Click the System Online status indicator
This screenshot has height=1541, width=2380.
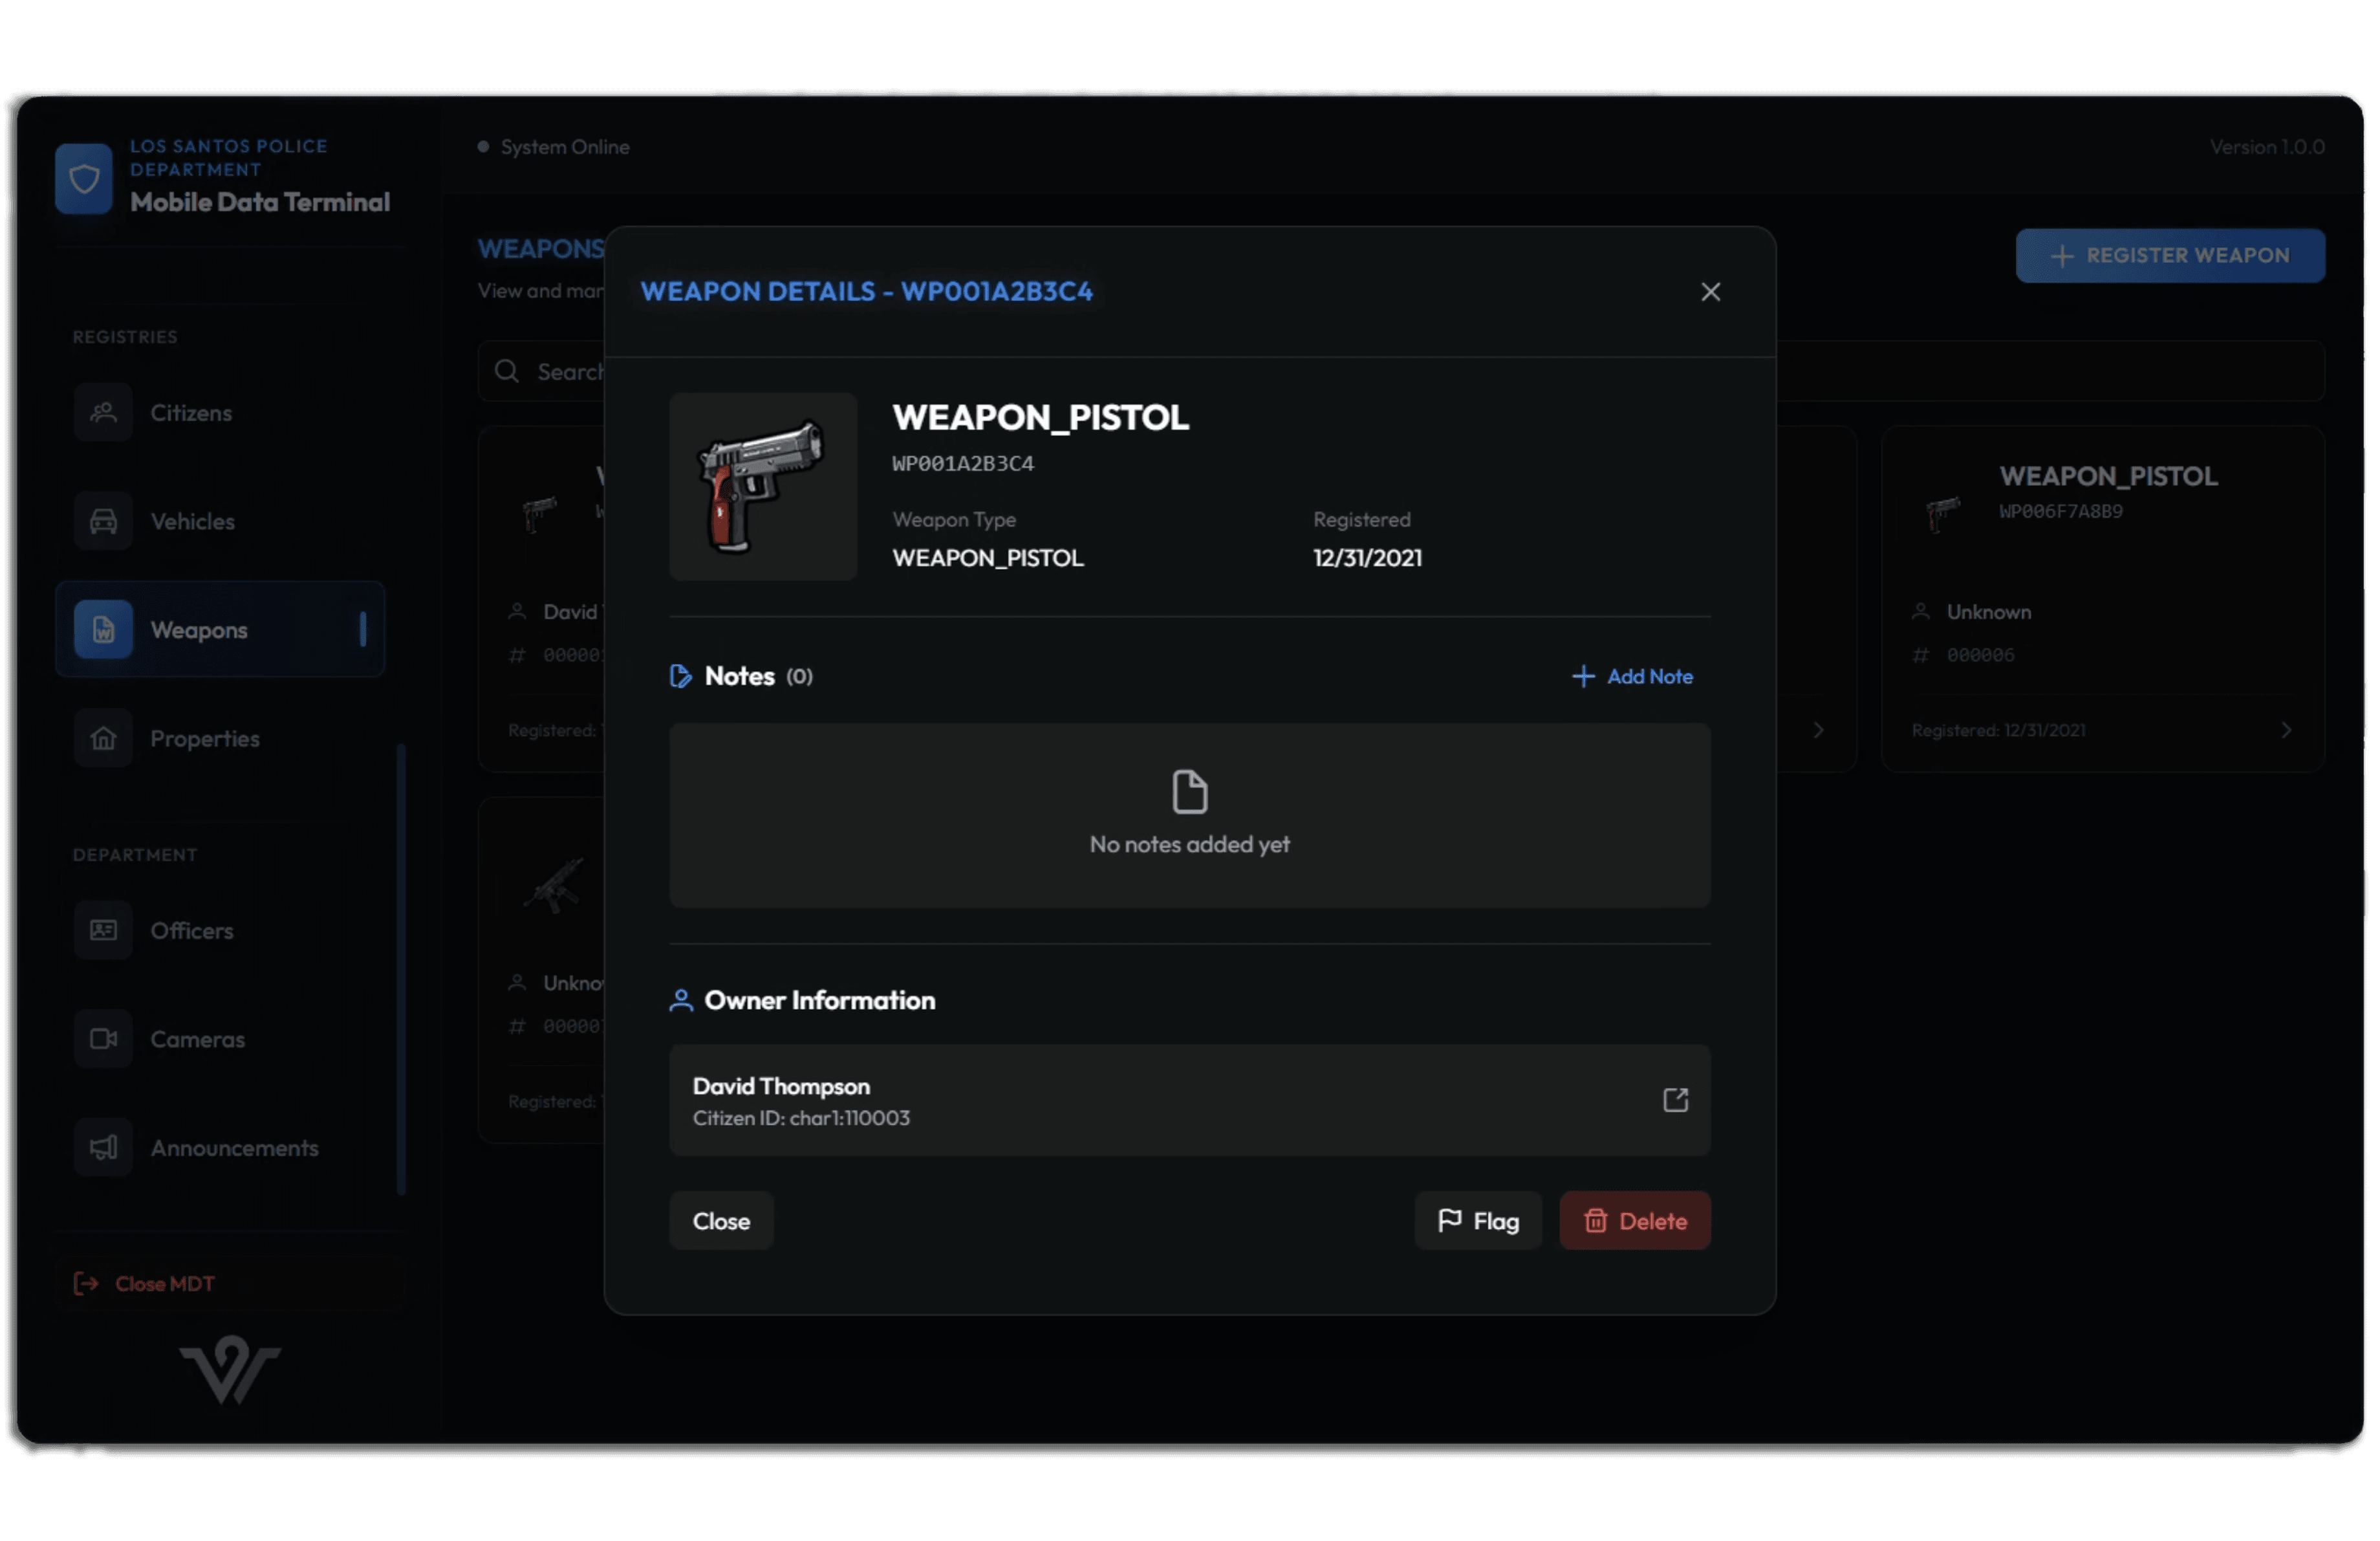554,147
